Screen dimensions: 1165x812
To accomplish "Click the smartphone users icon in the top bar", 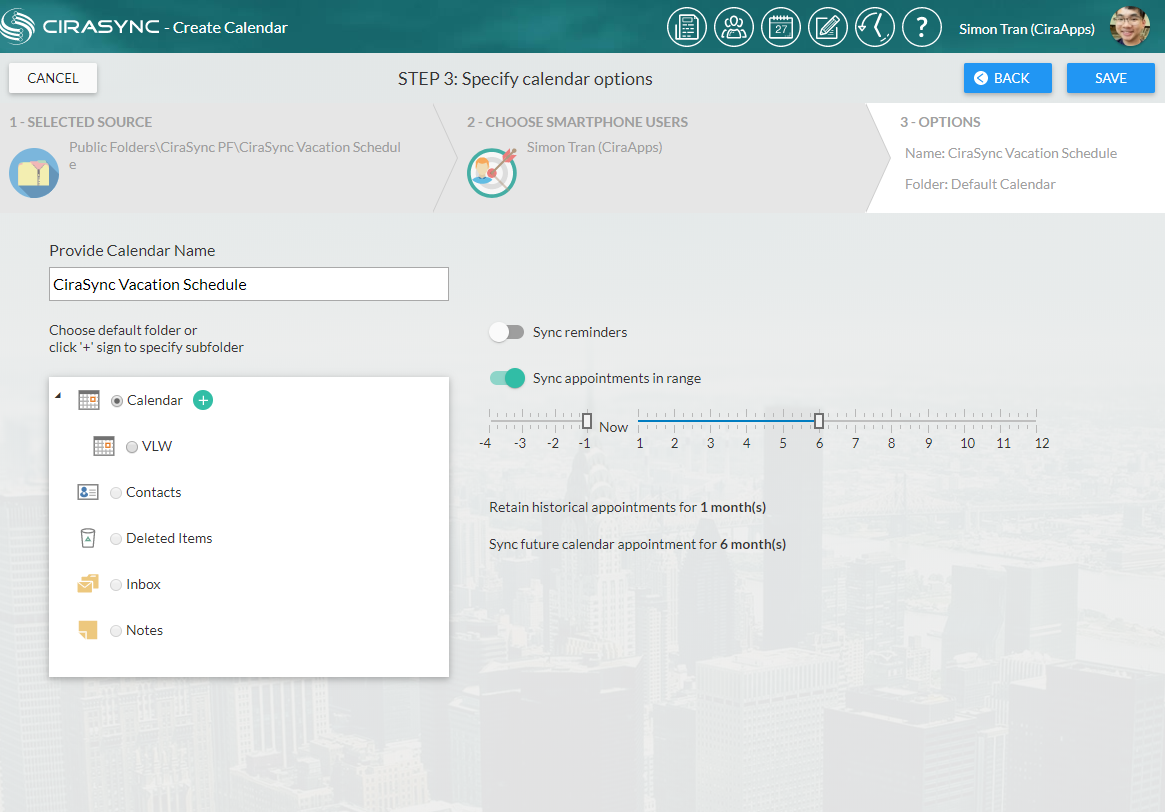I will click(734, 27).
